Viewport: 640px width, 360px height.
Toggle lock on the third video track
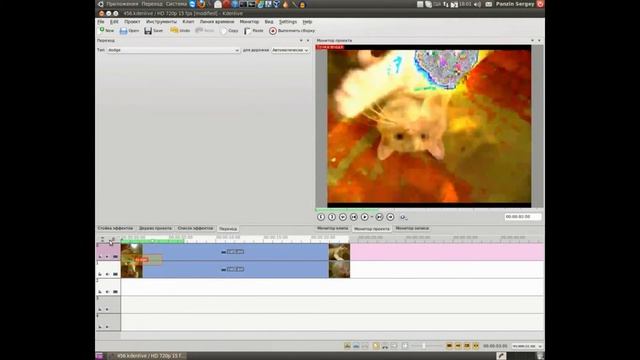(100, 292)
